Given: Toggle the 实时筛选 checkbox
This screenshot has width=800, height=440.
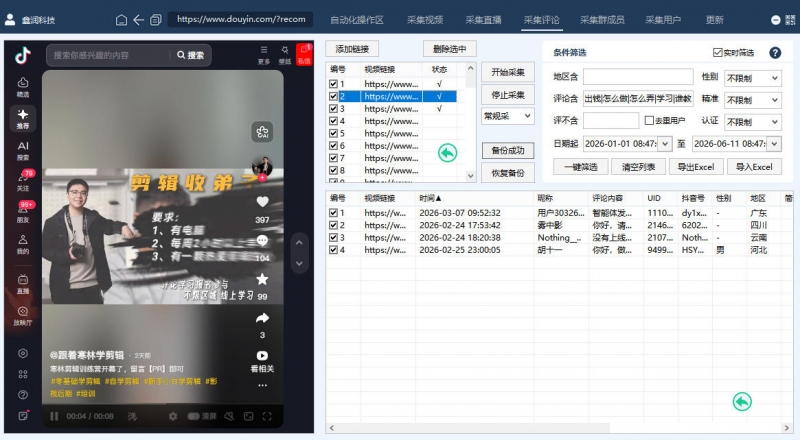Looking at the screenshot, I should point(718,52).
